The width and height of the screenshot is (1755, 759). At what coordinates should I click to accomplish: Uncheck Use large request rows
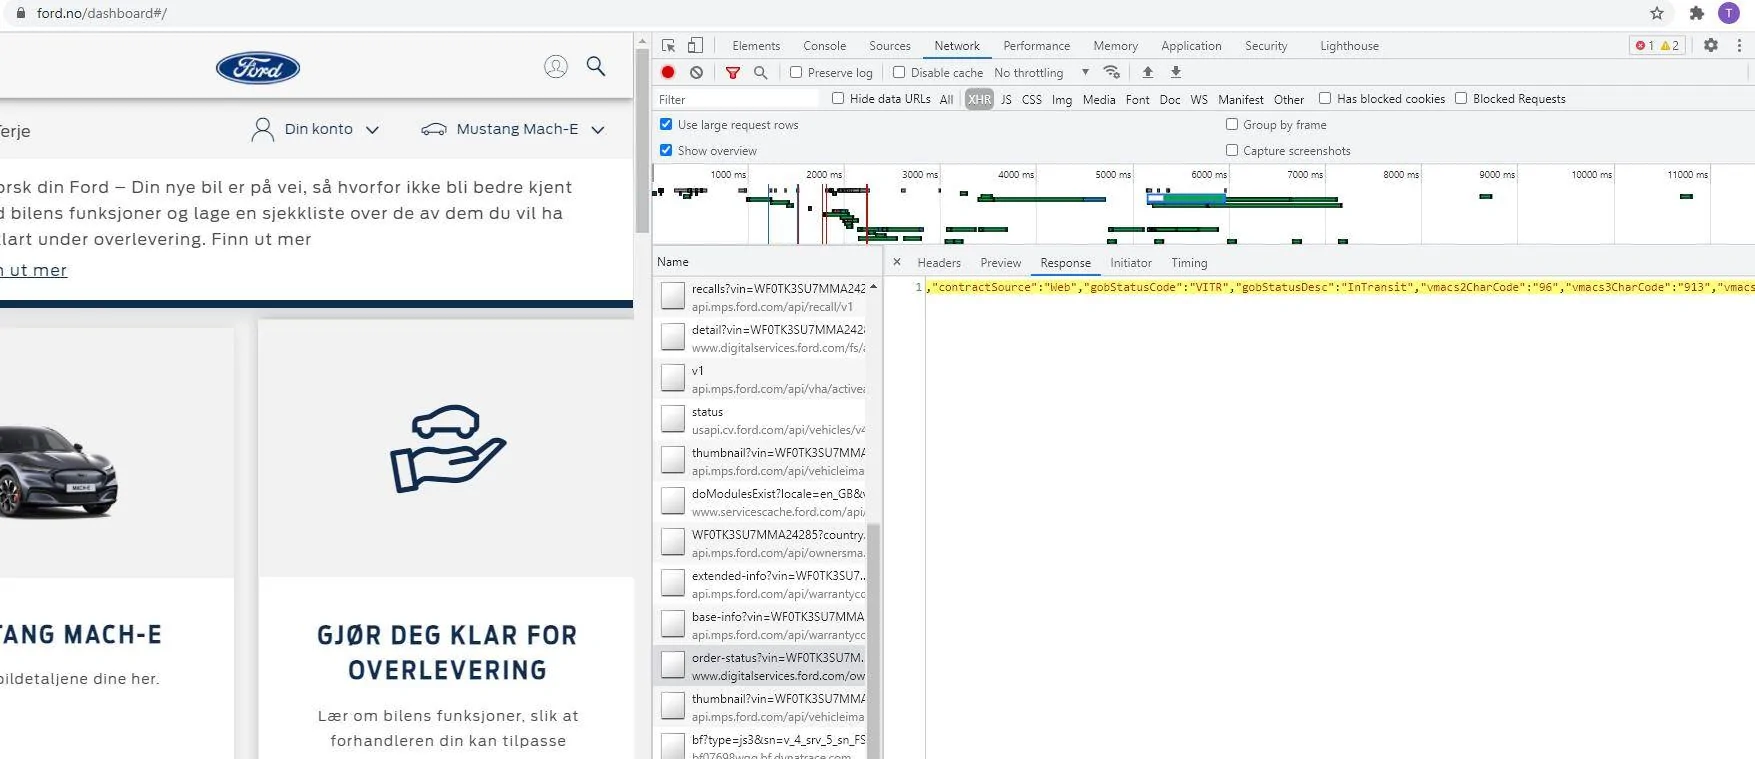click(666, 124)
